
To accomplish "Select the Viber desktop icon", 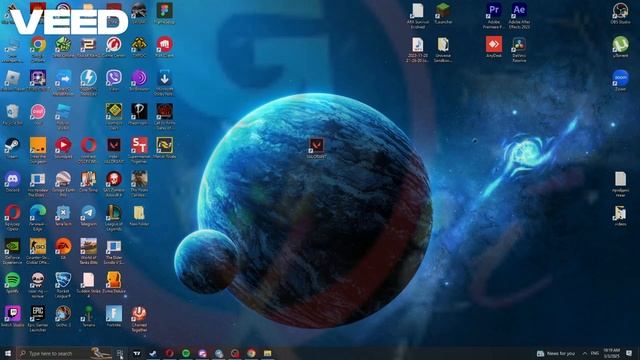I will [x=114, y=78].
